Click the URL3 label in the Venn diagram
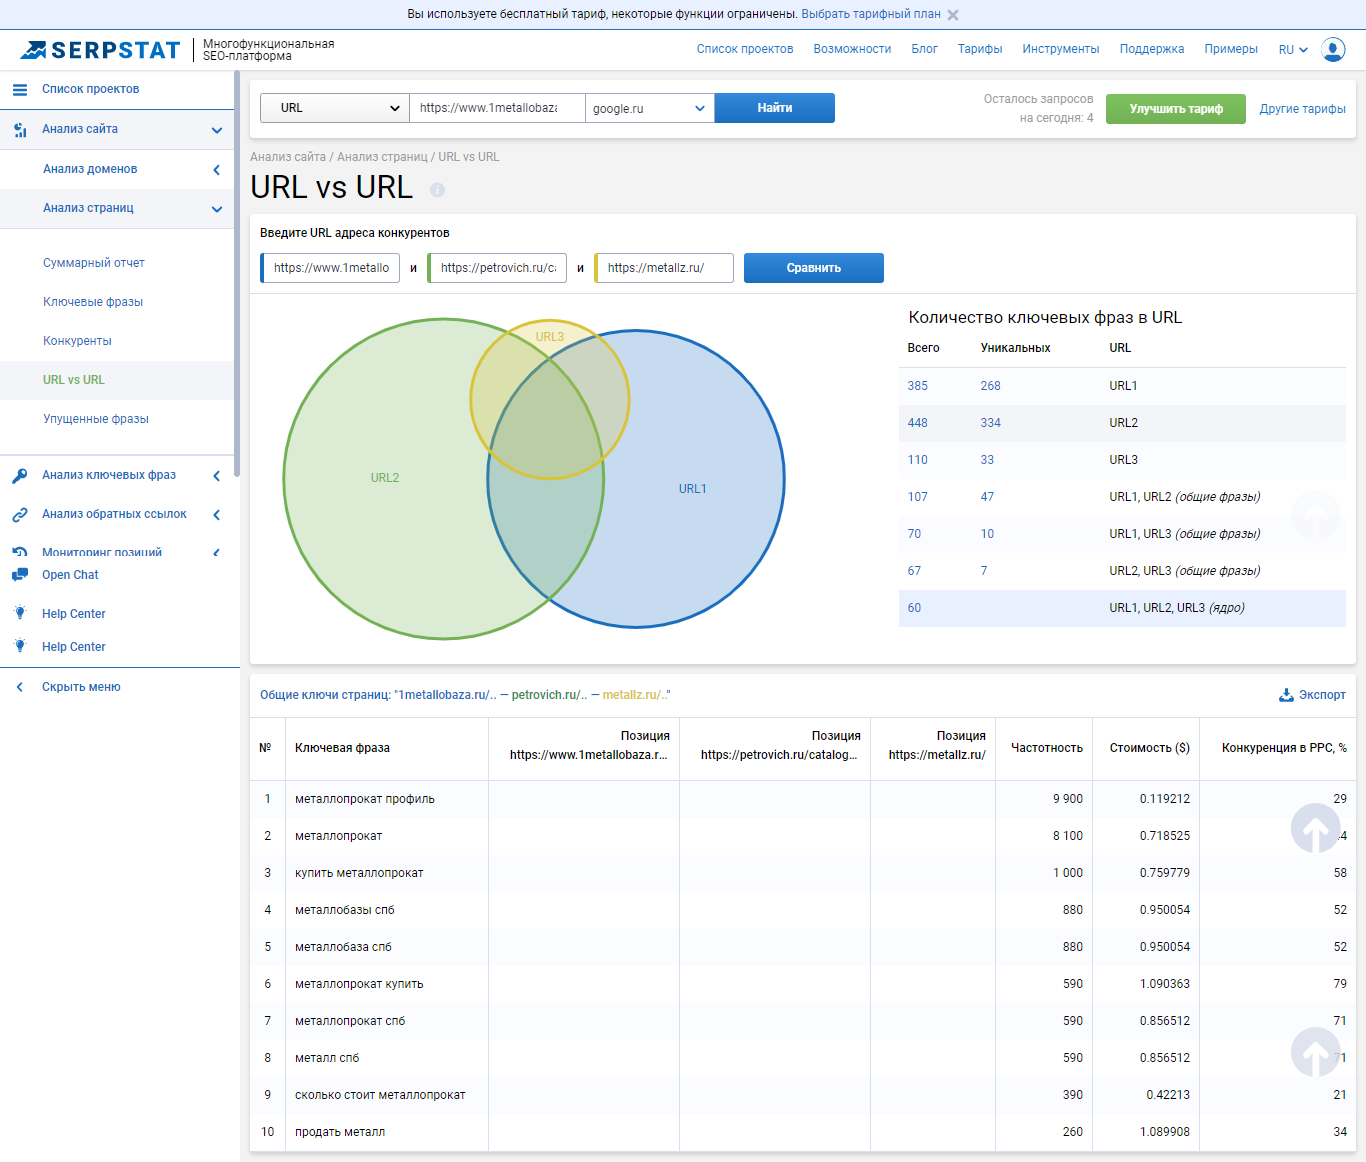This screenshot has width=1366, height=1162. click(x=550, y=337)
